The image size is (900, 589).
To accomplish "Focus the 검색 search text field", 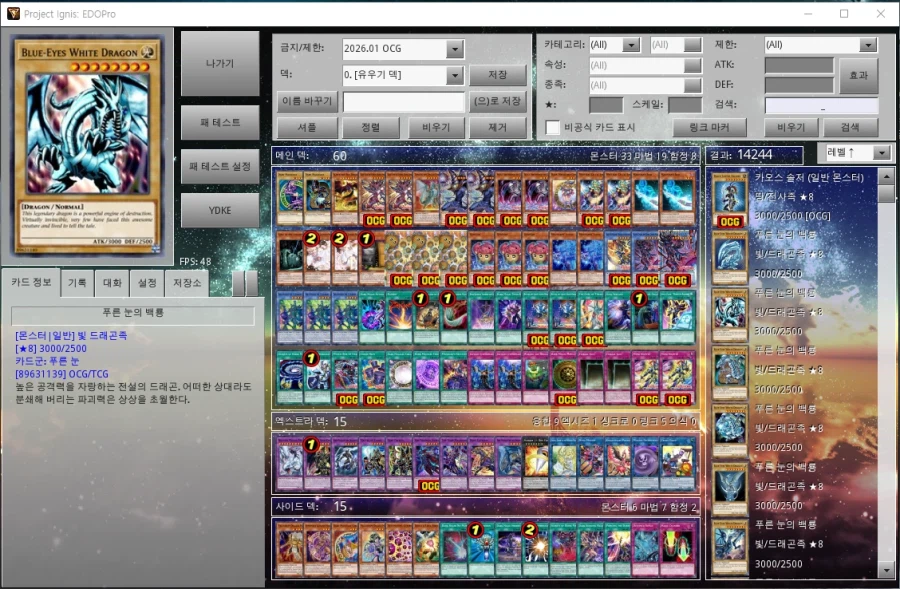I will (x=821, y=105).
